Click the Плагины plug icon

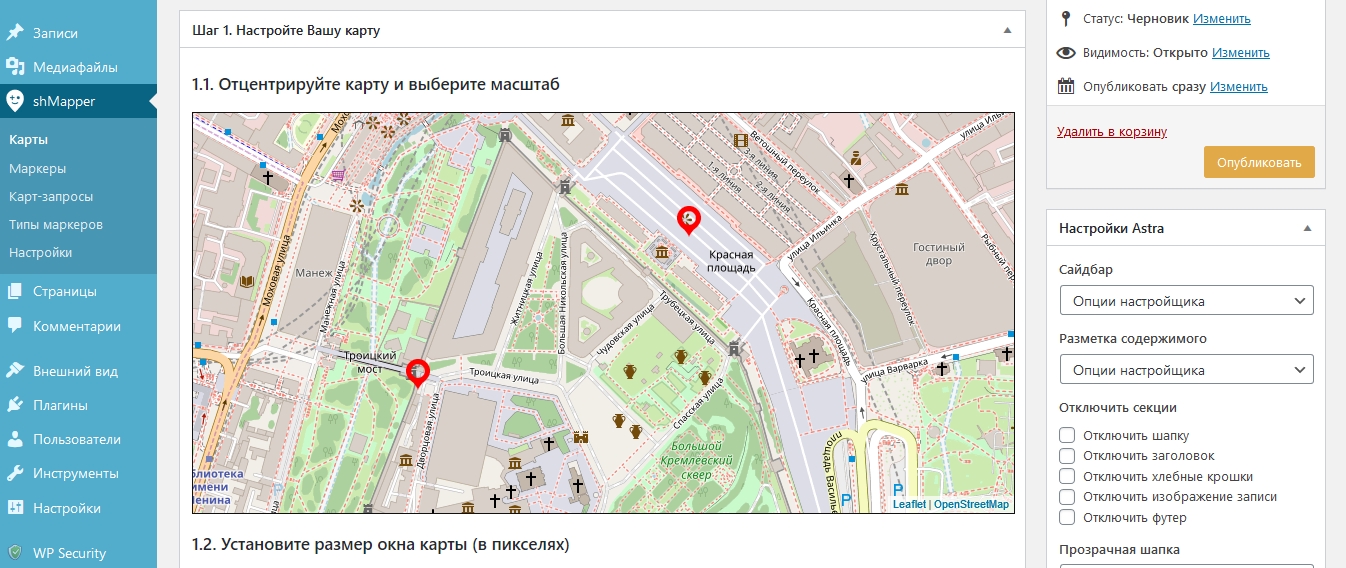coord(15,405)
